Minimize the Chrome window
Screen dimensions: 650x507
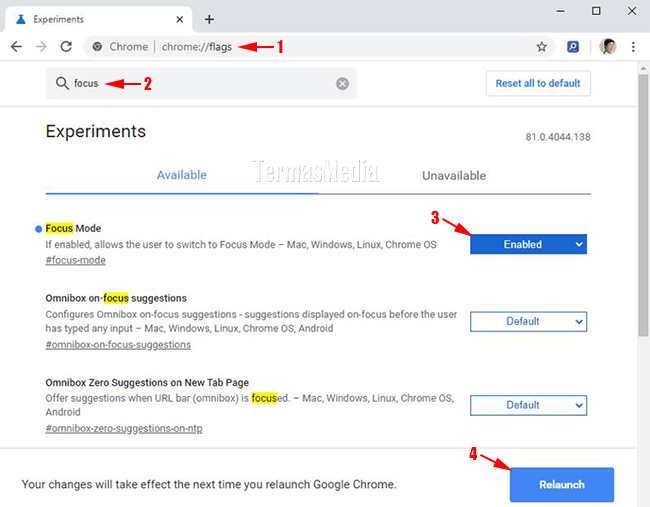coord(560,11)
